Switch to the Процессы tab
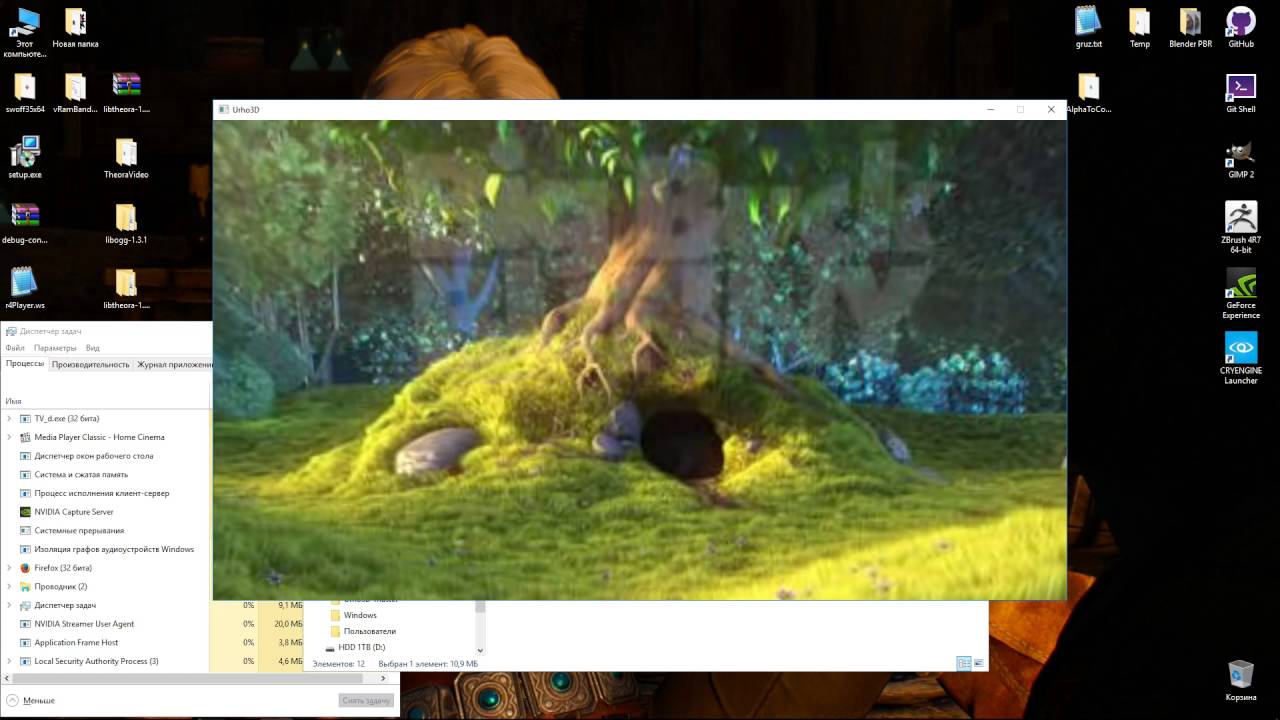This screenshot has width=1280, height=720. (x=24, y=364)
